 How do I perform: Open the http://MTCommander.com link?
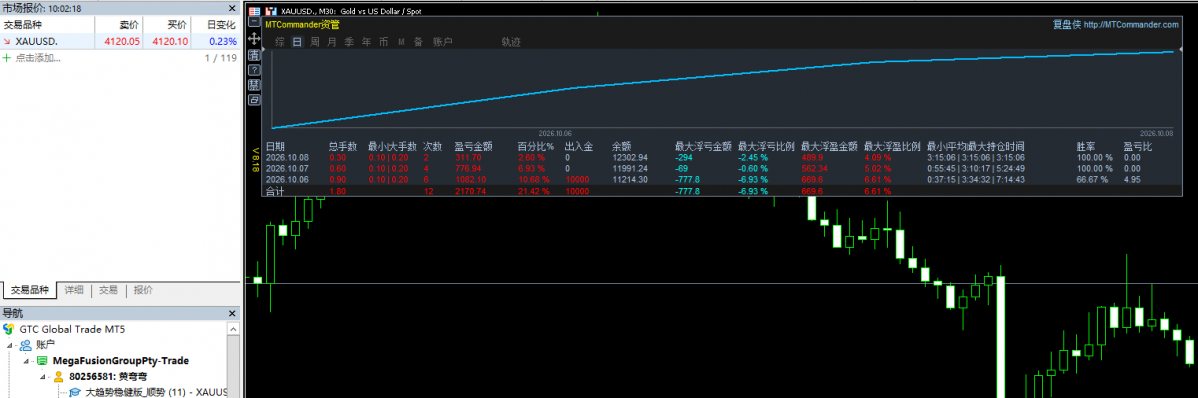coord(1131,24)
